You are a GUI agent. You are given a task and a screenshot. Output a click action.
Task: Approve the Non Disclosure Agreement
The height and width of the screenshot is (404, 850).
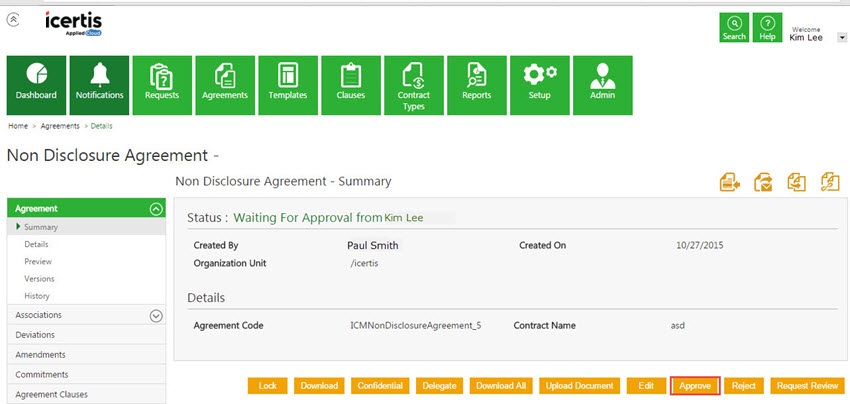pos(695,386)
